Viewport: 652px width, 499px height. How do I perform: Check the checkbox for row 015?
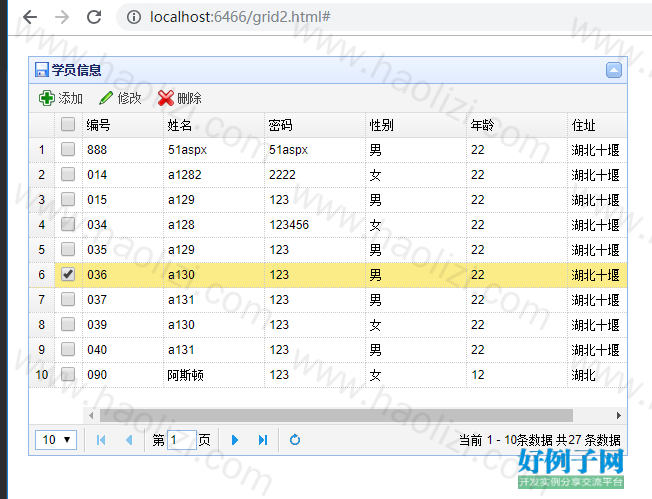[x=68, y=199]
